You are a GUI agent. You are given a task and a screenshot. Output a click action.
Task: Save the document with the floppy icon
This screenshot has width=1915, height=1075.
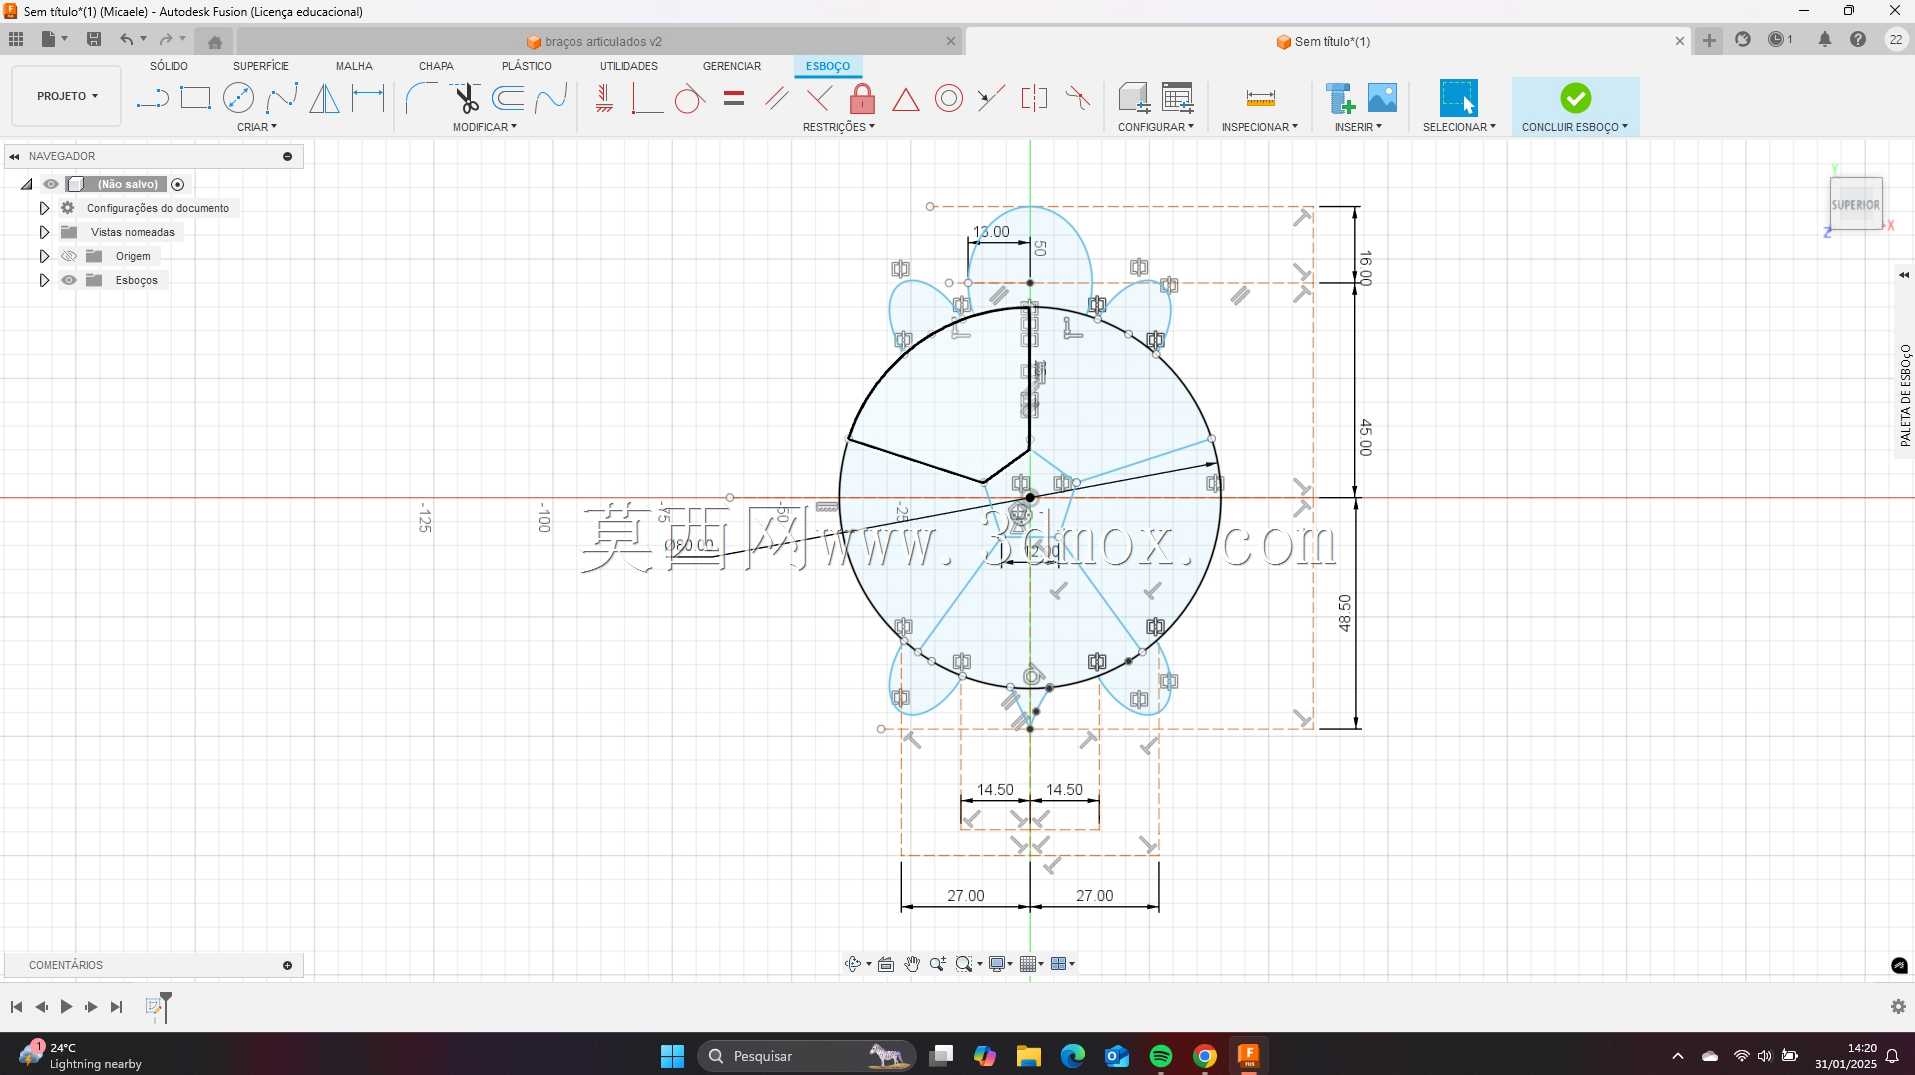(x=94, y=39)
